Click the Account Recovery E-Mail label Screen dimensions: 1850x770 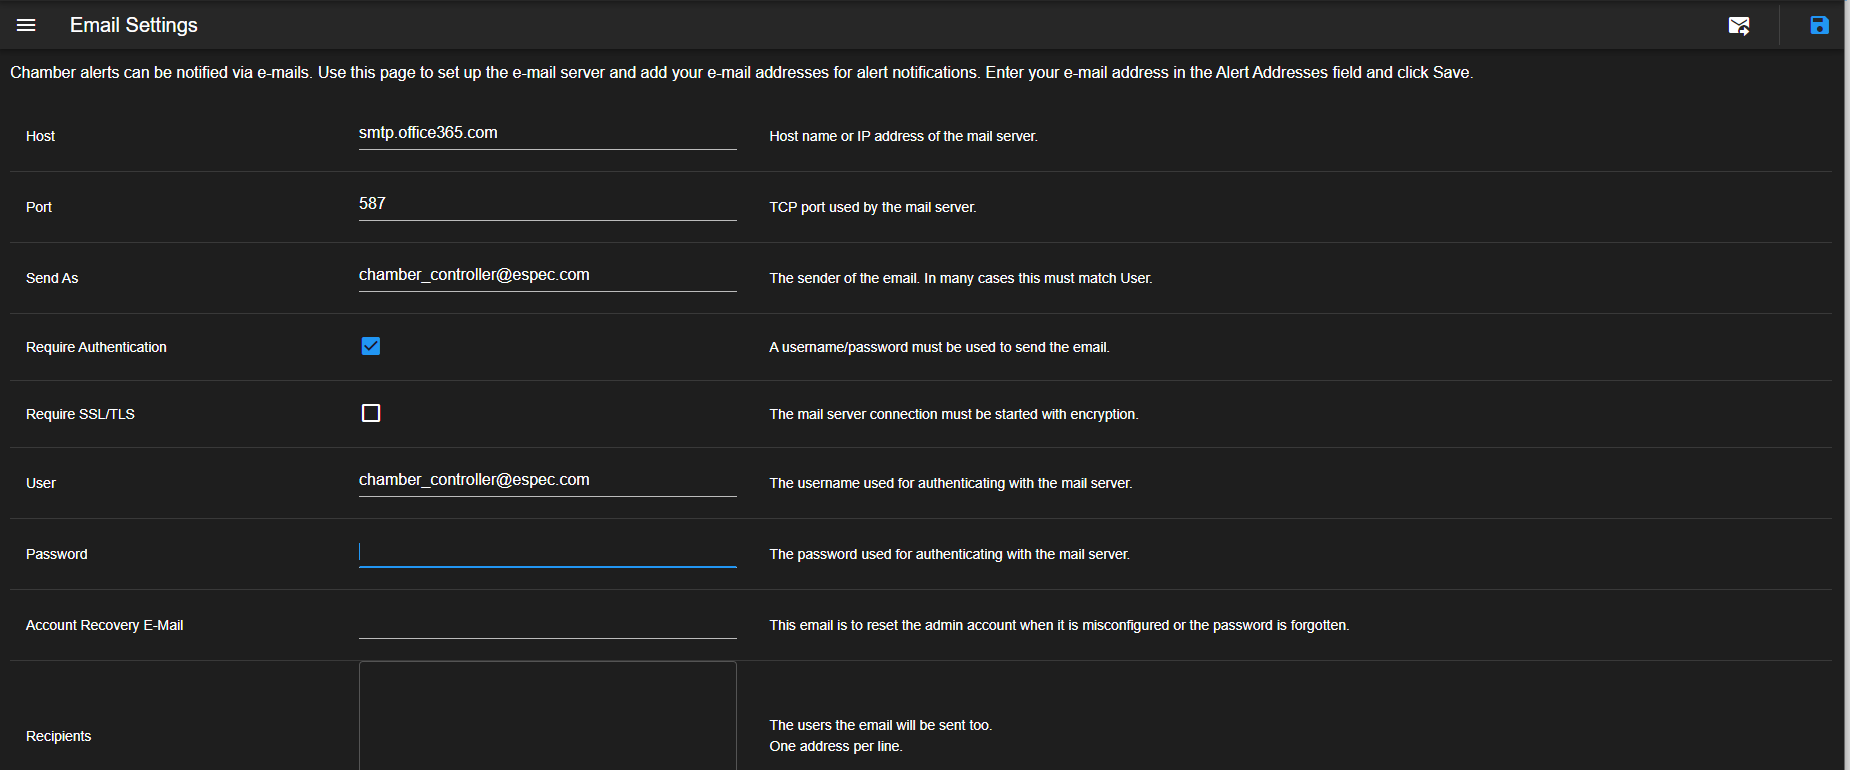[105, 625]
